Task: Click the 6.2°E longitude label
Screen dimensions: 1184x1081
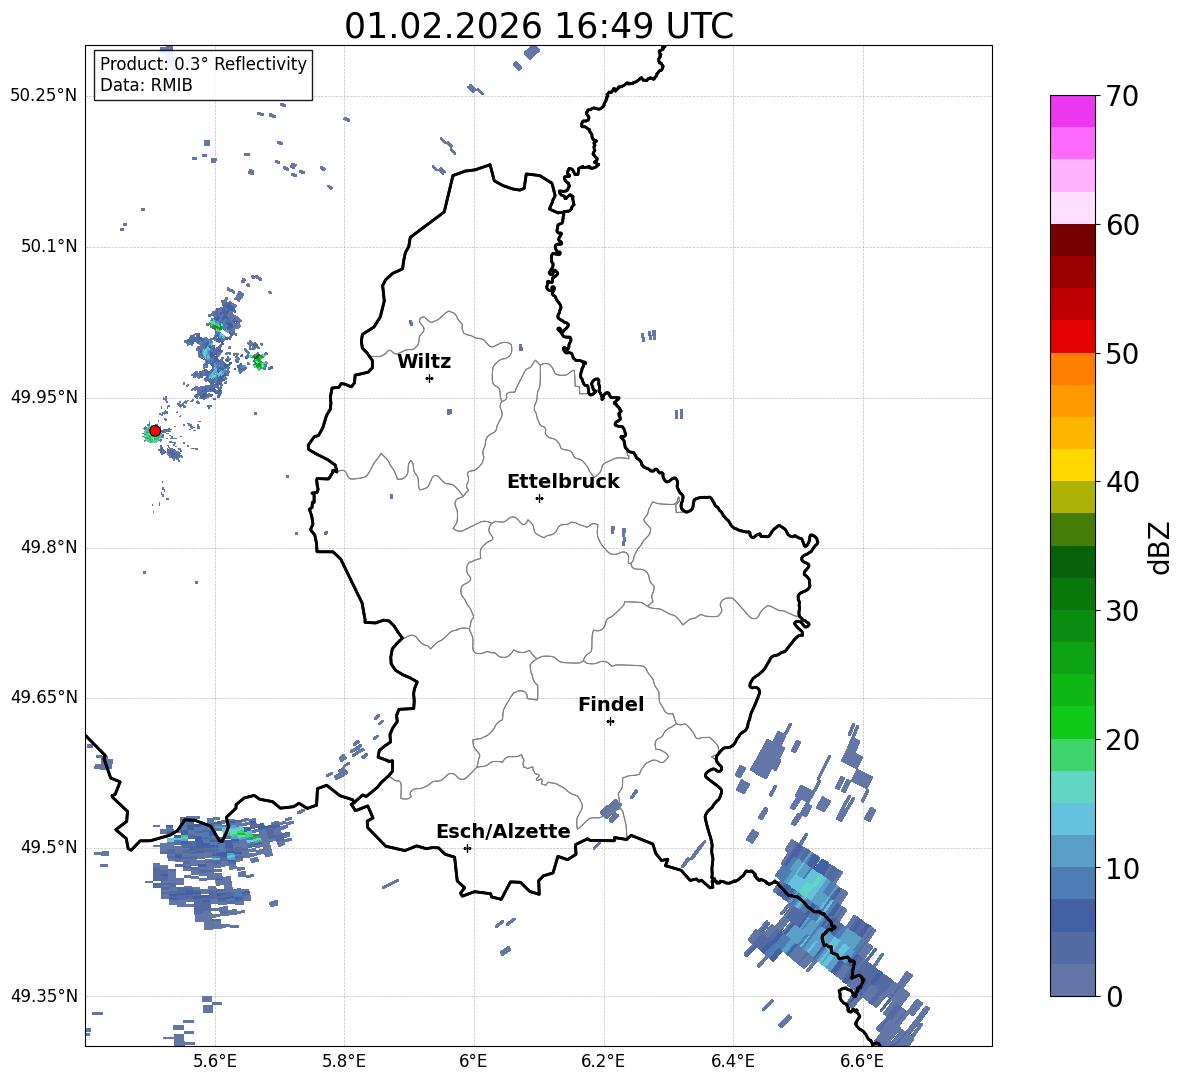Action: (603, 1061)
